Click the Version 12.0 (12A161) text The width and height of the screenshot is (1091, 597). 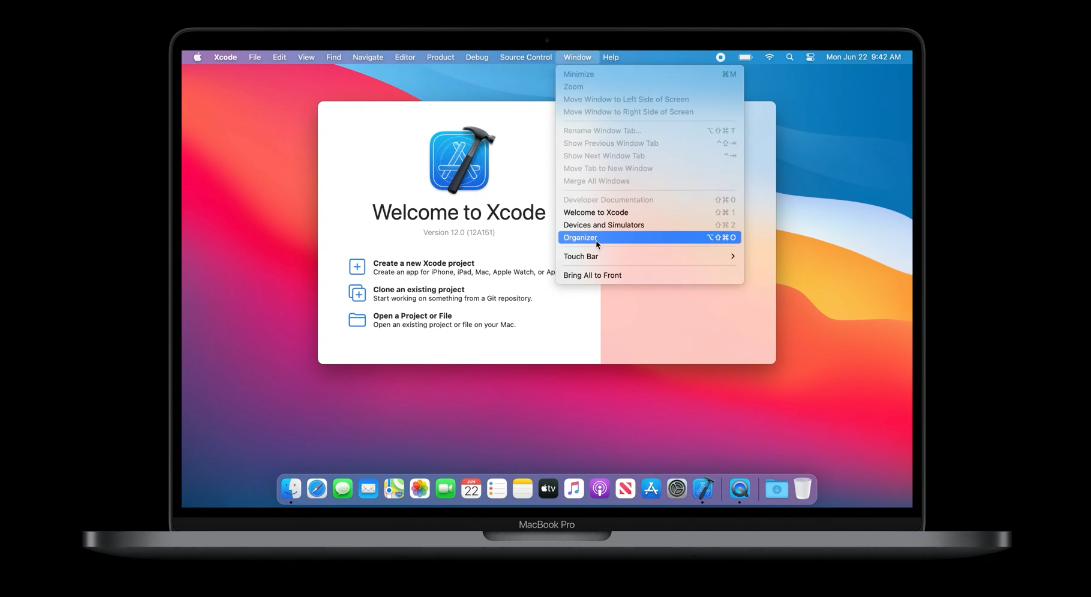coord(459,232)
